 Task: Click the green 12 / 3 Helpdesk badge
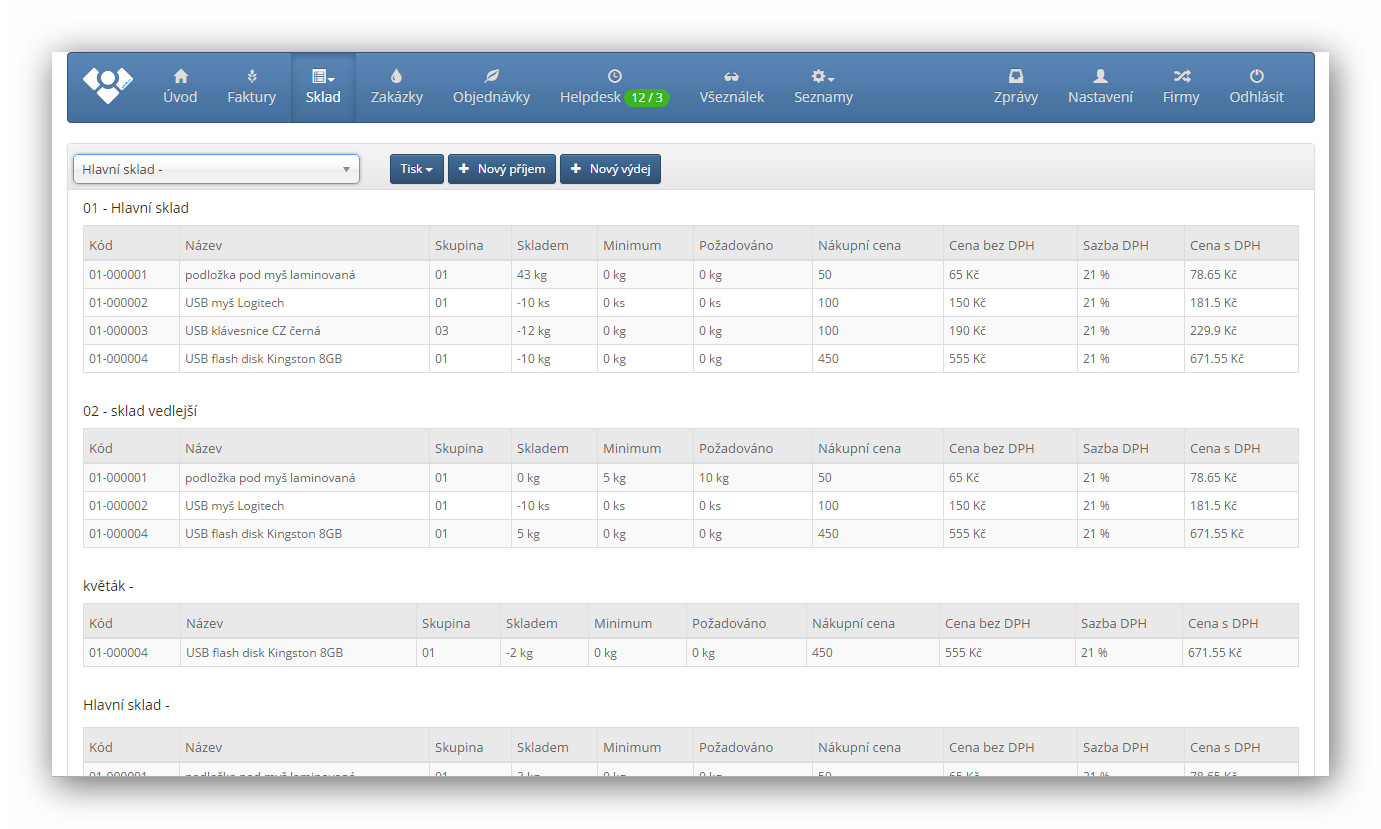pos(647,98)
